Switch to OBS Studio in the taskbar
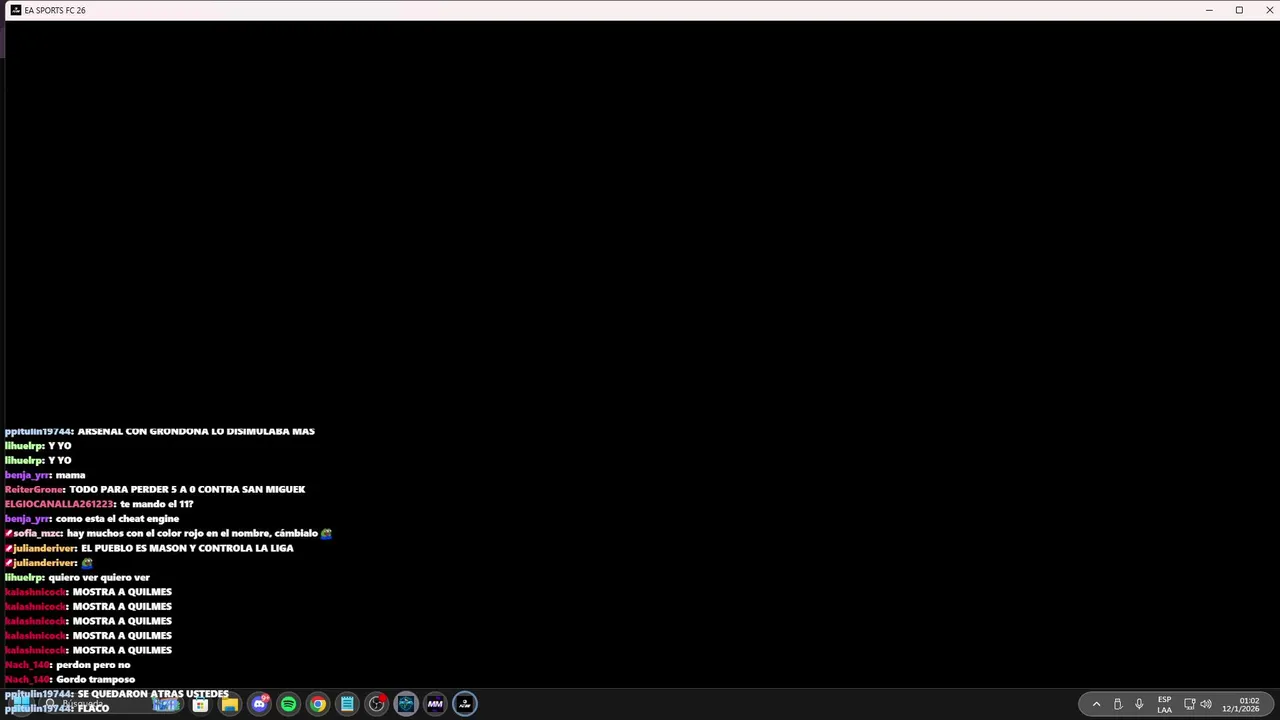Image resolution: width=1280 pixels, height=720 pixels. [x=376, y=704]
